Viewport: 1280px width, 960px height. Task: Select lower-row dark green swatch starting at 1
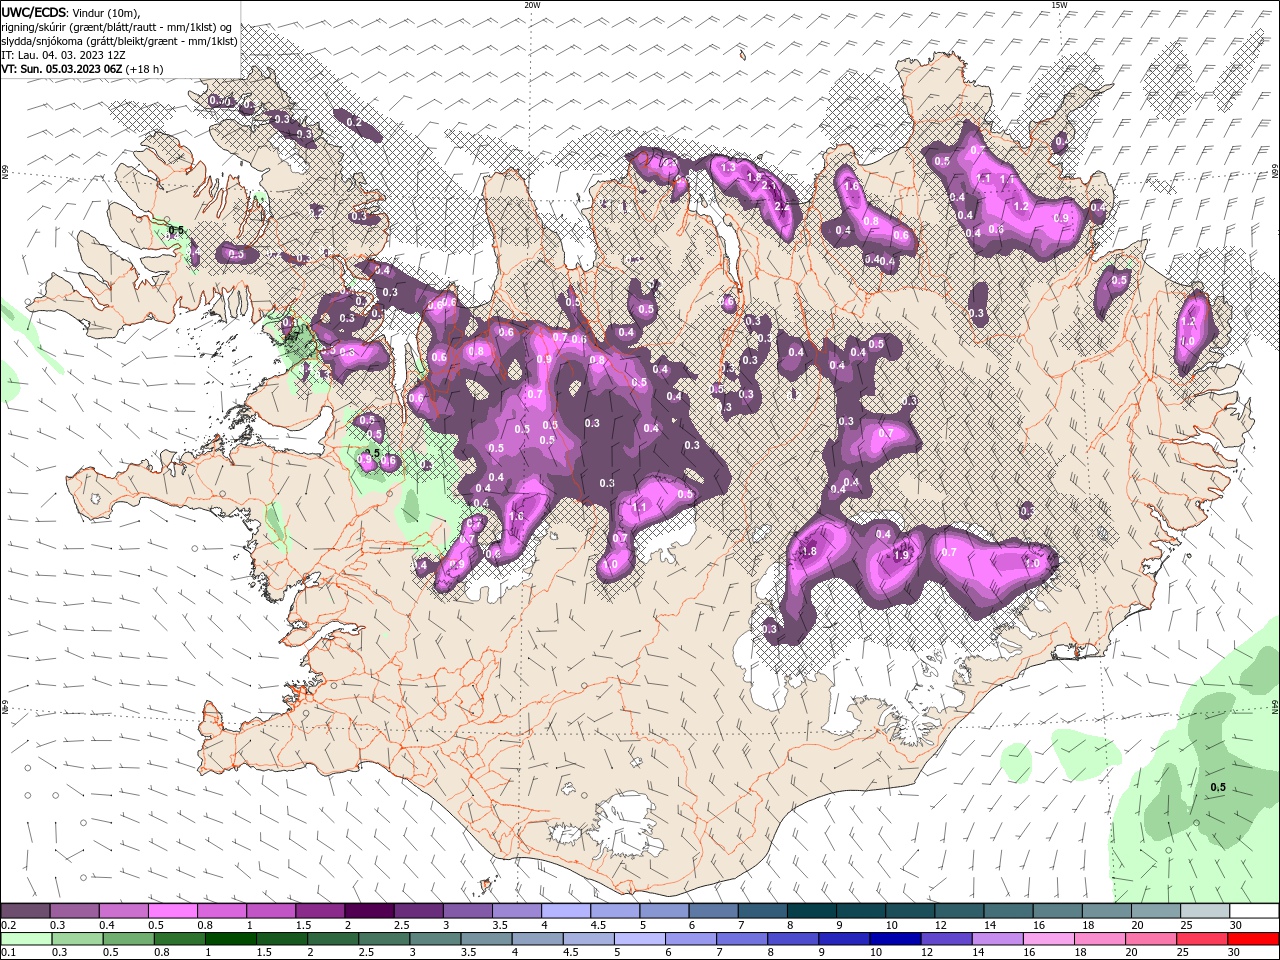(230, 939)
